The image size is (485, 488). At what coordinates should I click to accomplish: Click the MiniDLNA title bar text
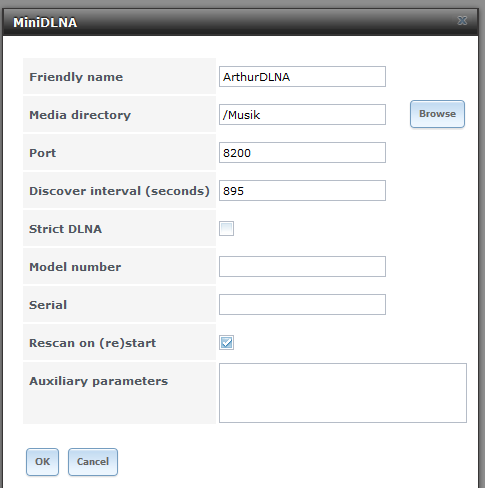point(45,23)
